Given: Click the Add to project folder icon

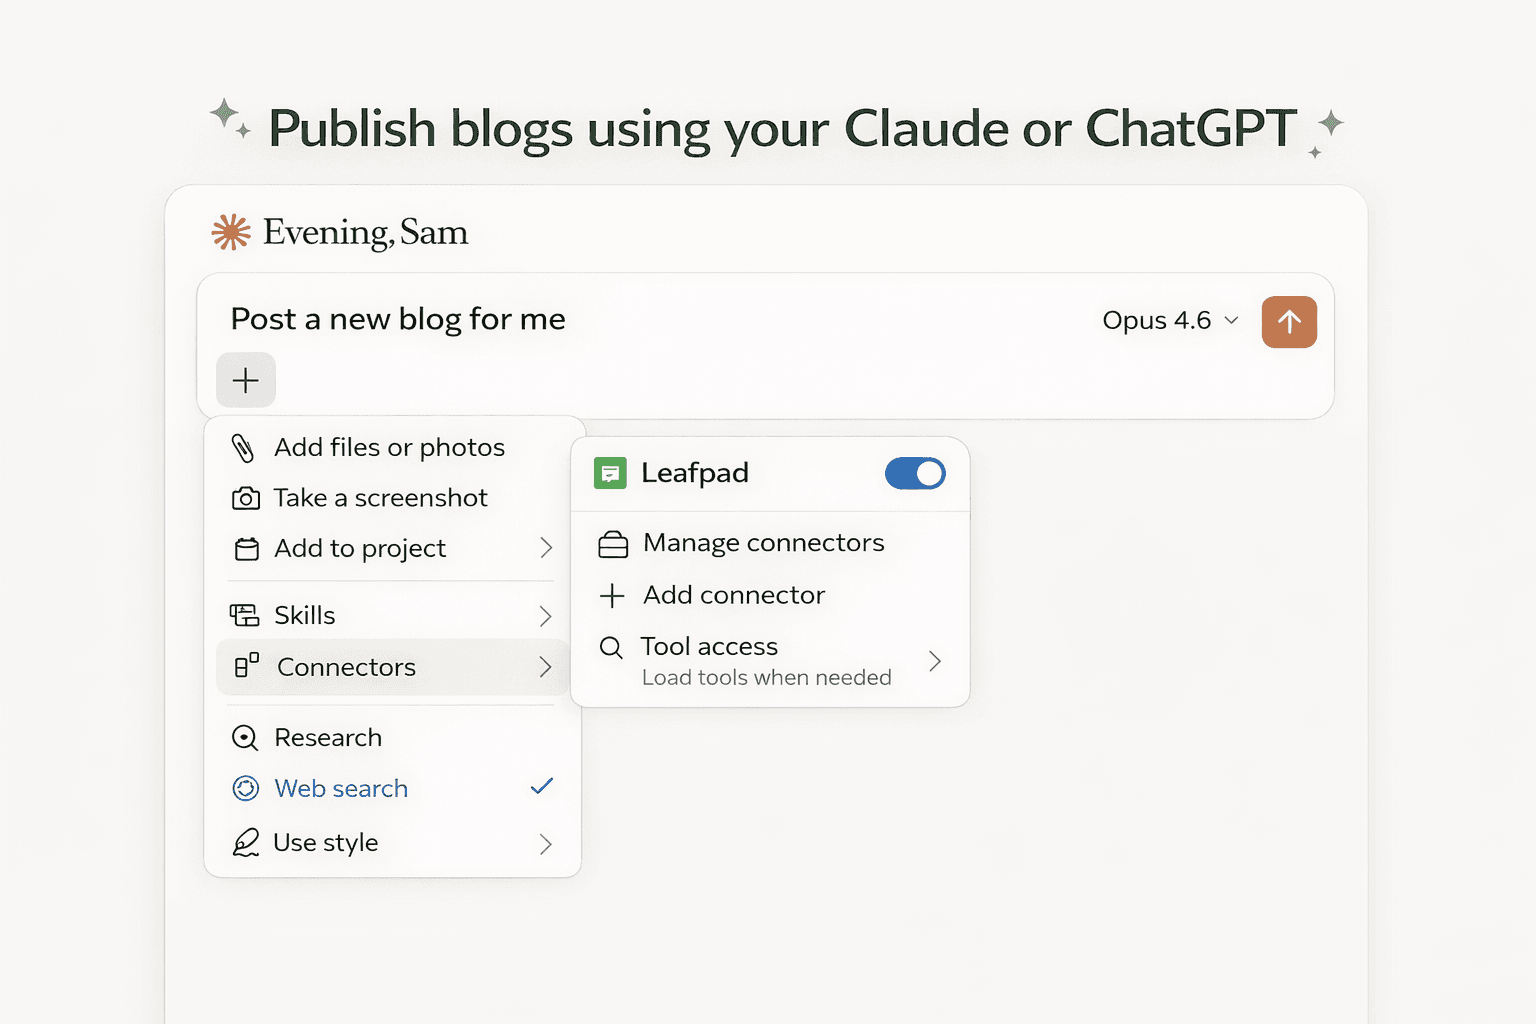Looking at the screenshot, I should click(246, 549).
